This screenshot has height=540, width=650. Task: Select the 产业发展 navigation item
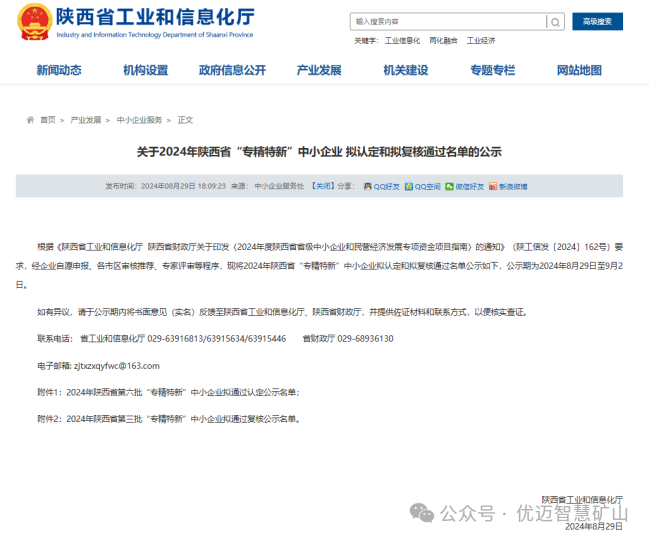pos(319,70)
